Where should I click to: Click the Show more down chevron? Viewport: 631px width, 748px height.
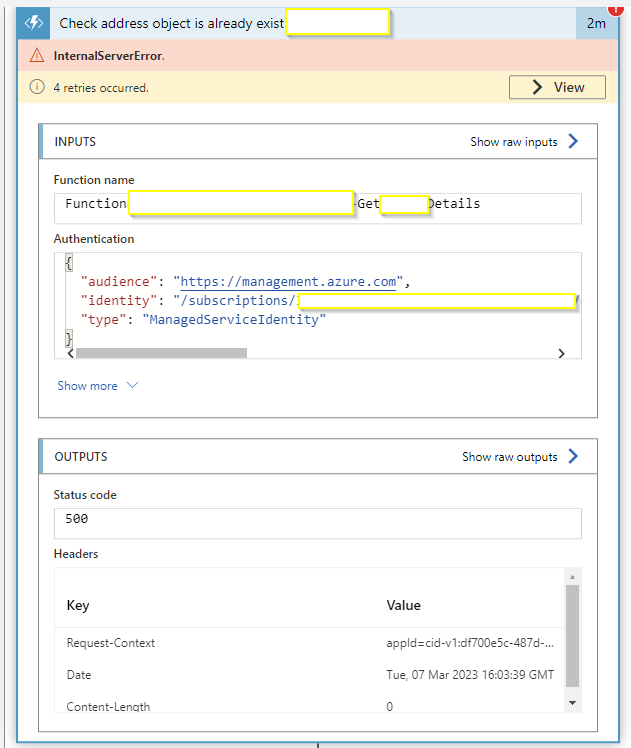(133, 385)
